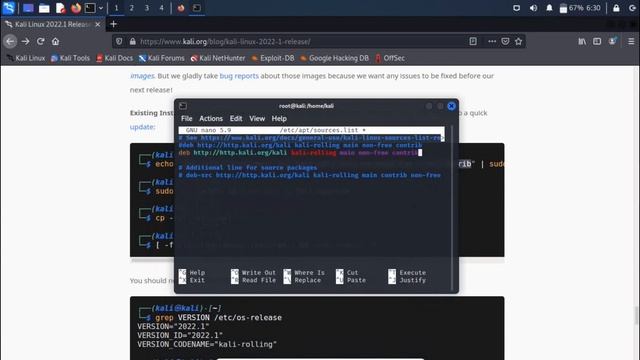
Task: Open the file manager from the panel
Action: pyautogui.click(x=44, y=8)
